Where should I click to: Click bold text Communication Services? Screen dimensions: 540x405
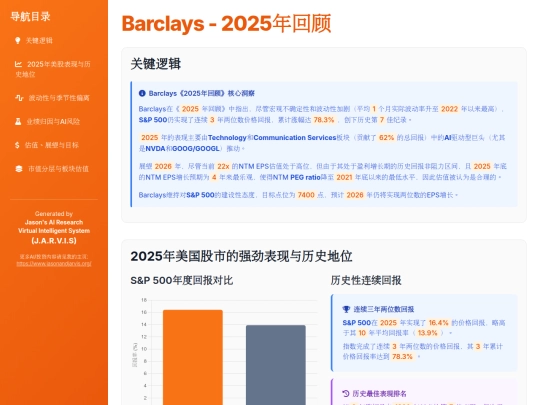[x=295, y=137]
